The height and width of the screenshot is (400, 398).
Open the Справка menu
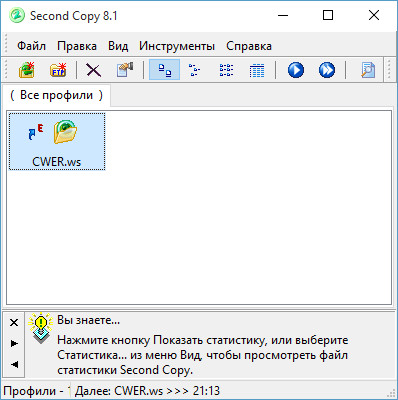click(x=249, y=46)
